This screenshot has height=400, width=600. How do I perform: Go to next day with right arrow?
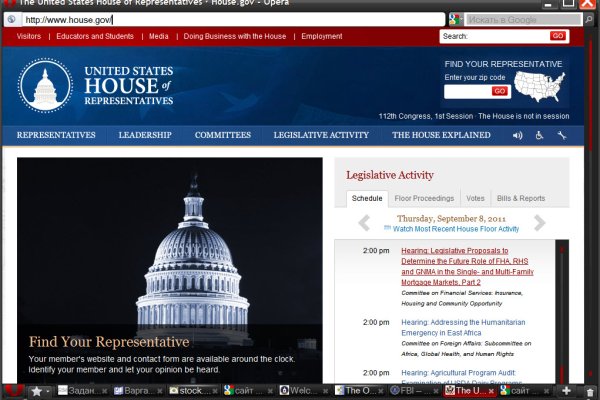pyautogui.click(x=540, y=223)
